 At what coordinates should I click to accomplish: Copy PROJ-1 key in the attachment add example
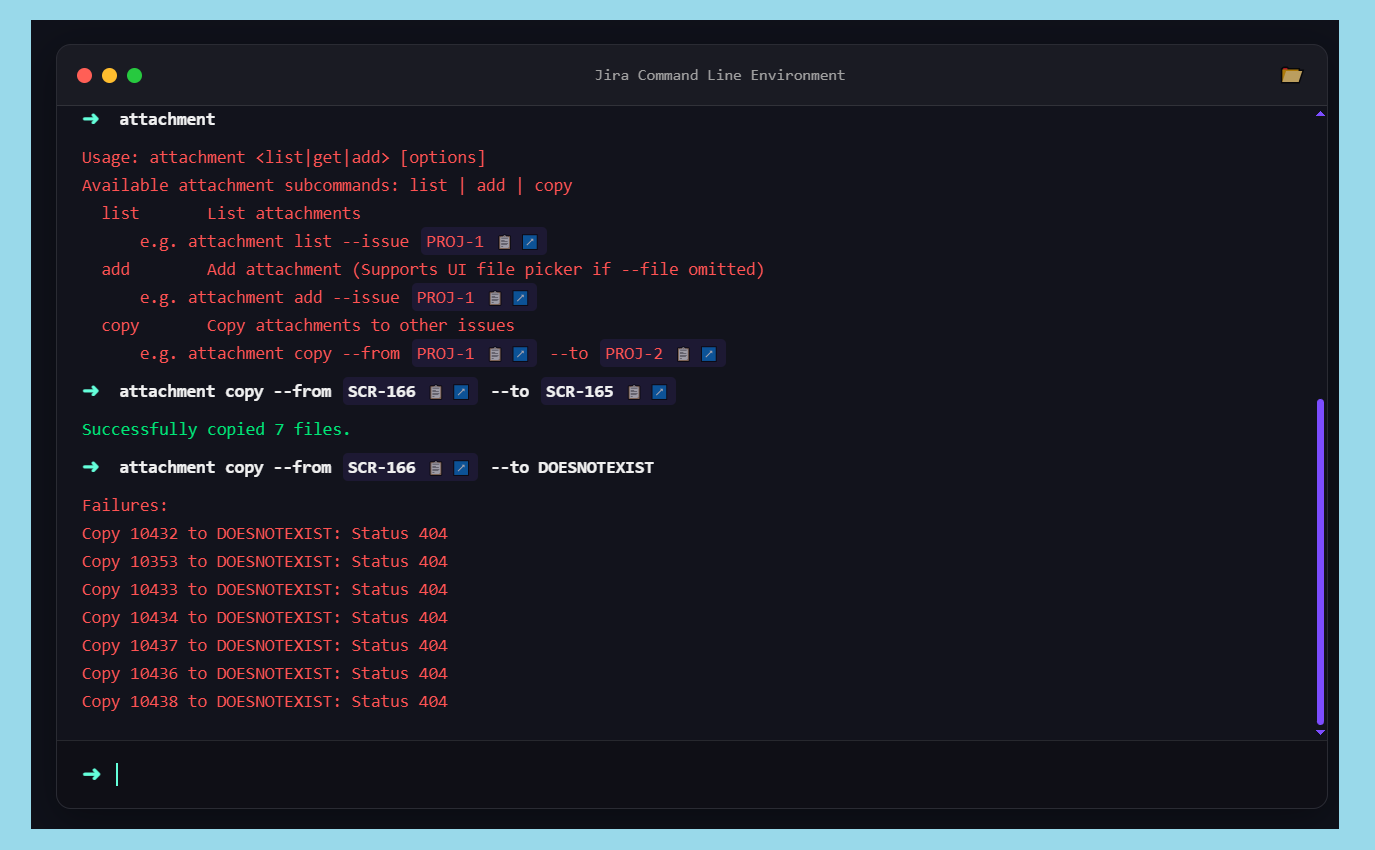coord(495,298)
